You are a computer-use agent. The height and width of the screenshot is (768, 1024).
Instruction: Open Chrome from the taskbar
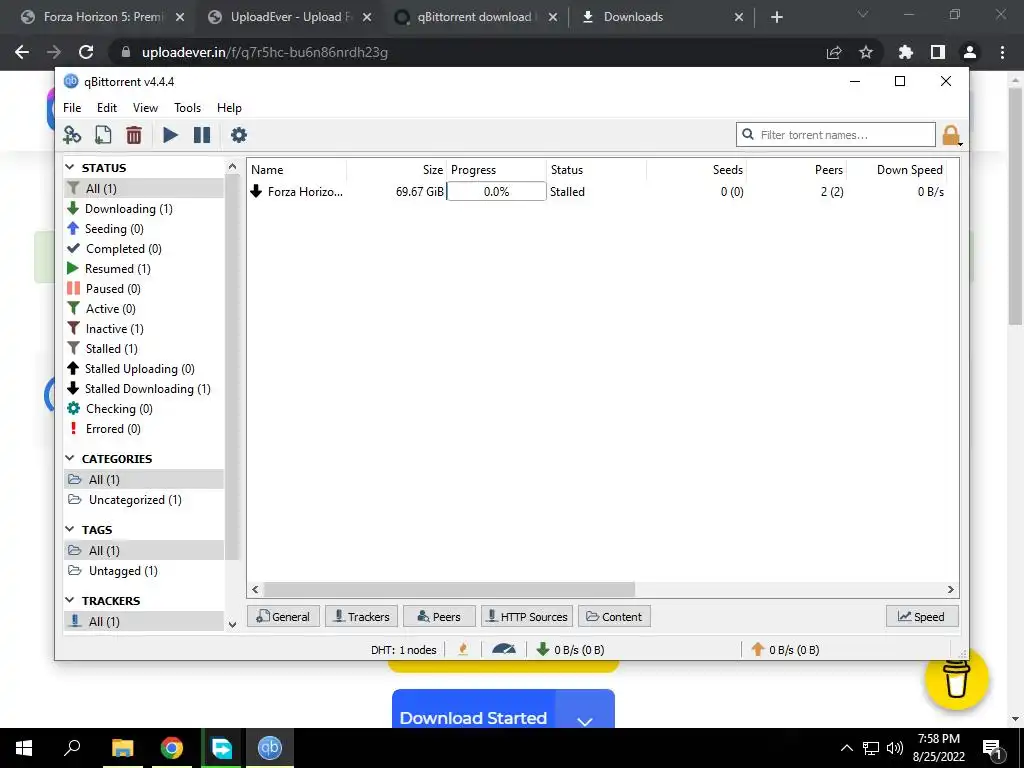pyautogui.click(x=172, y=748)
